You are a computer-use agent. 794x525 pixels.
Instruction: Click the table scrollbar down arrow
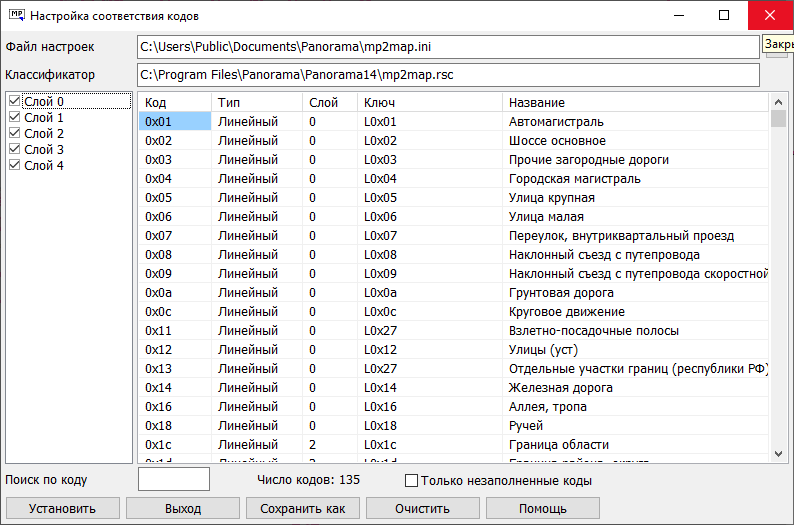(779, 455)
